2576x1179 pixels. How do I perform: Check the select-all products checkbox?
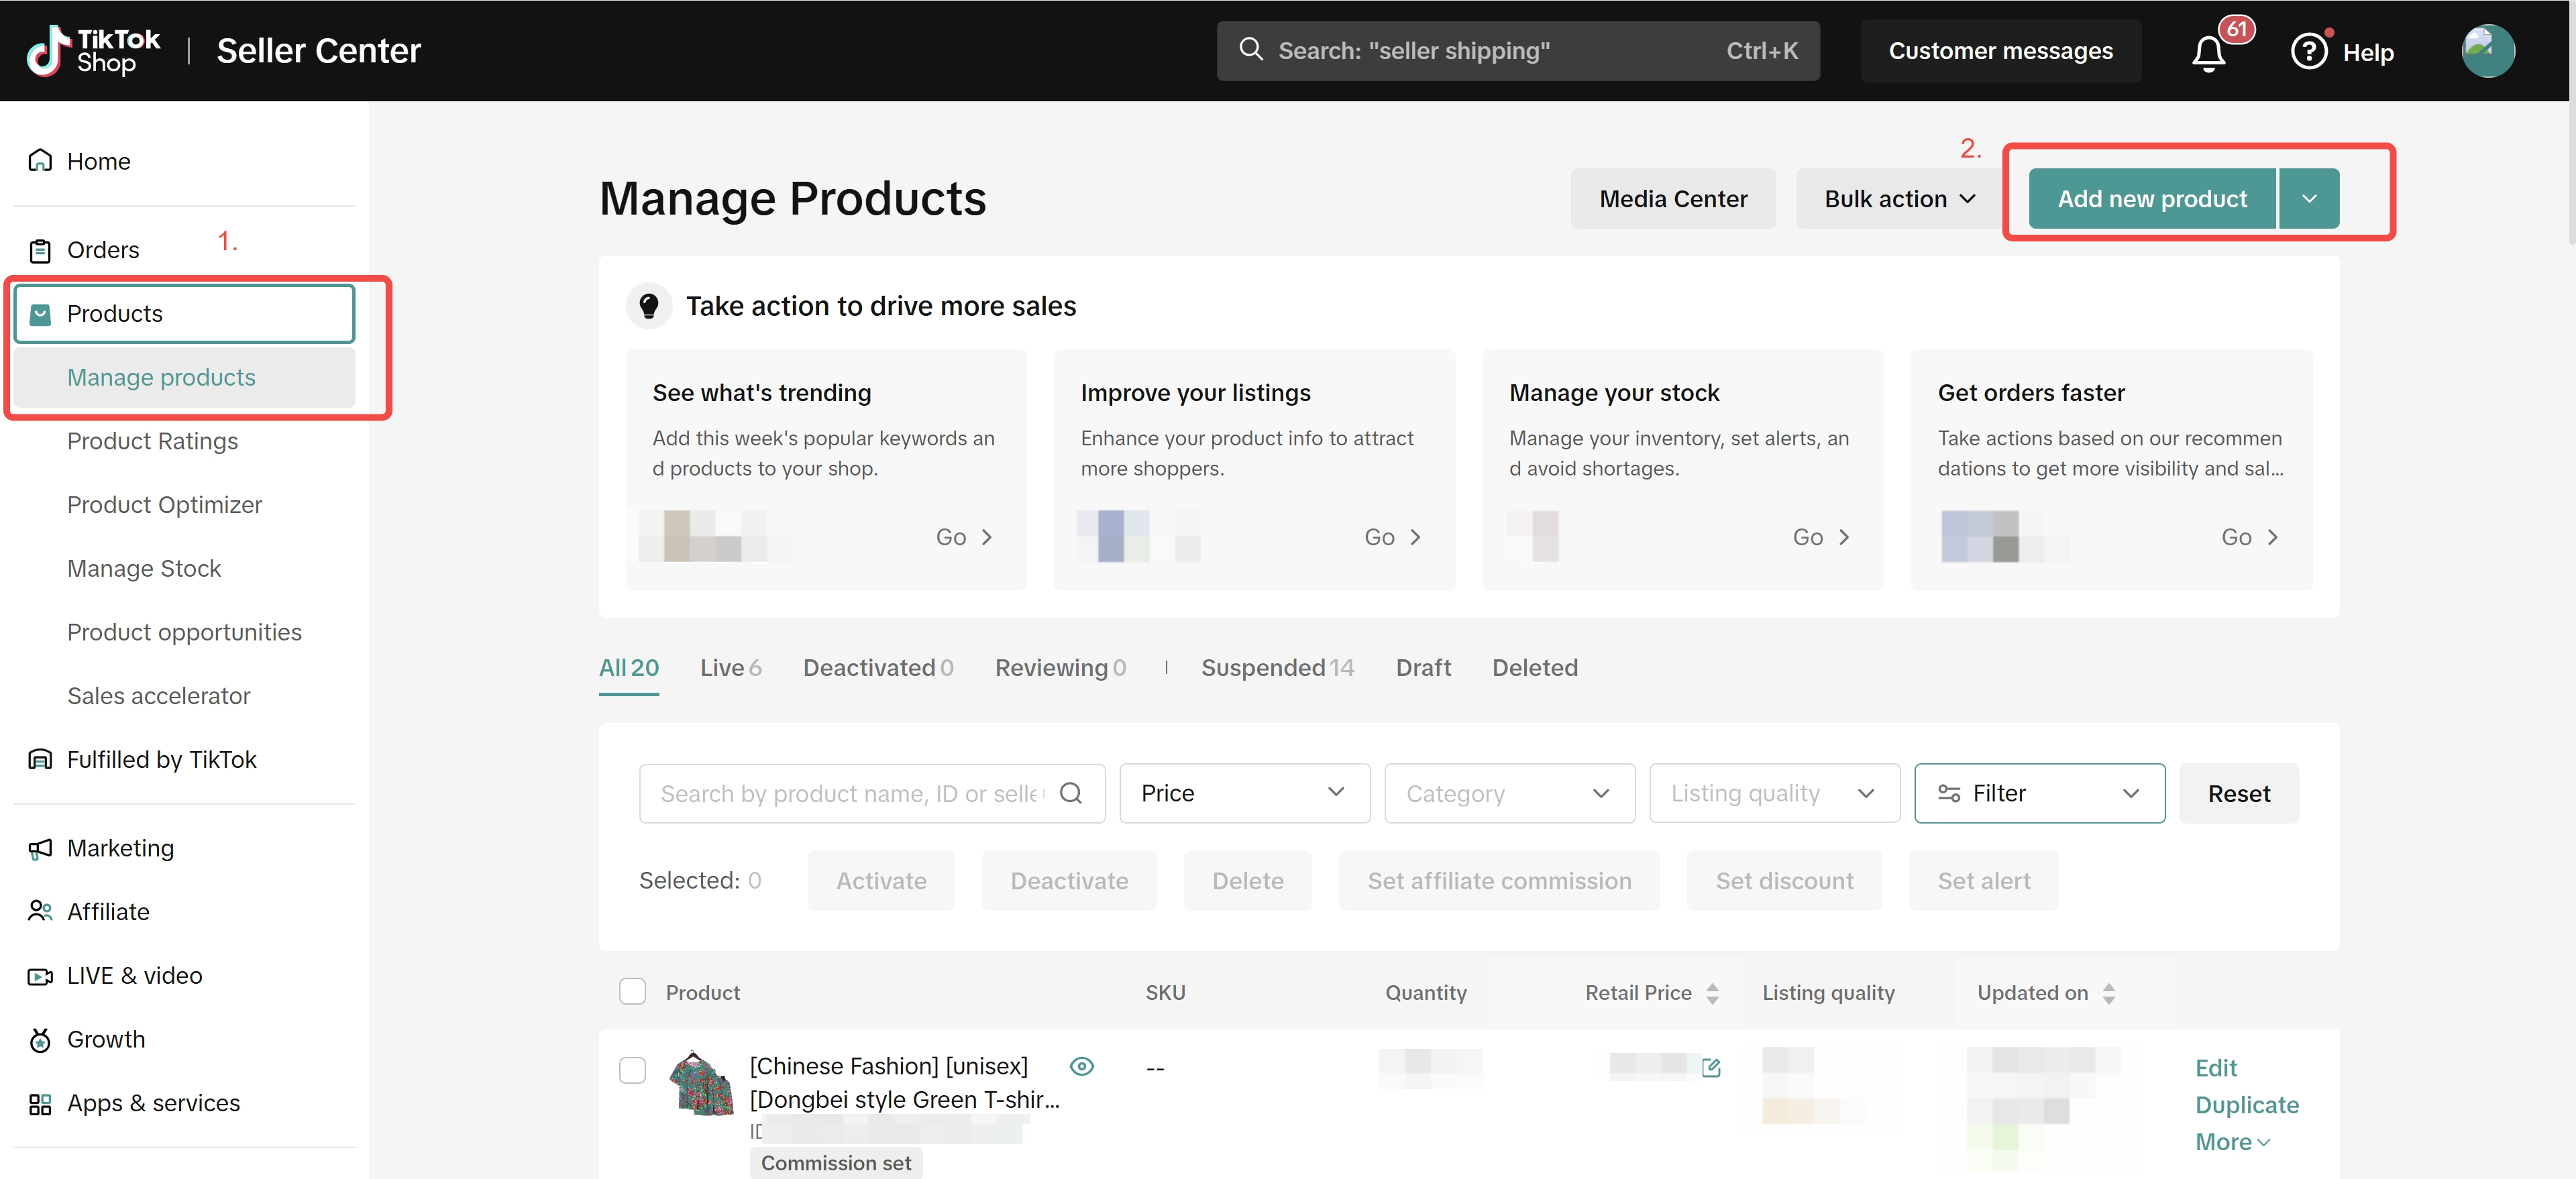[632, 992]
